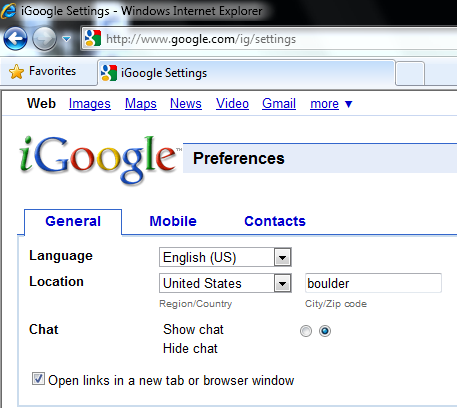457x408 pixels.
Task: Click the browser Back arrow button
Action: point(15,39)
